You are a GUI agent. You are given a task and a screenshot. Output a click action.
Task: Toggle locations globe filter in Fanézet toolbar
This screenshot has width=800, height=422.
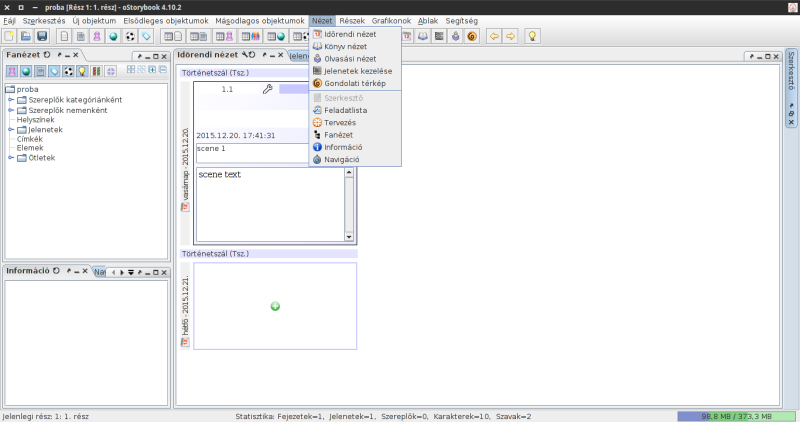[26, 71]
